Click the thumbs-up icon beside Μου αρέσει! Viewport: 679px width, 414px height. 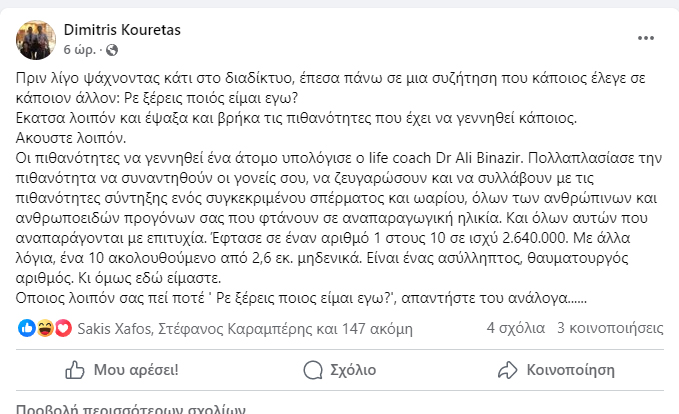pyautogui.click(x=74, y=370)
